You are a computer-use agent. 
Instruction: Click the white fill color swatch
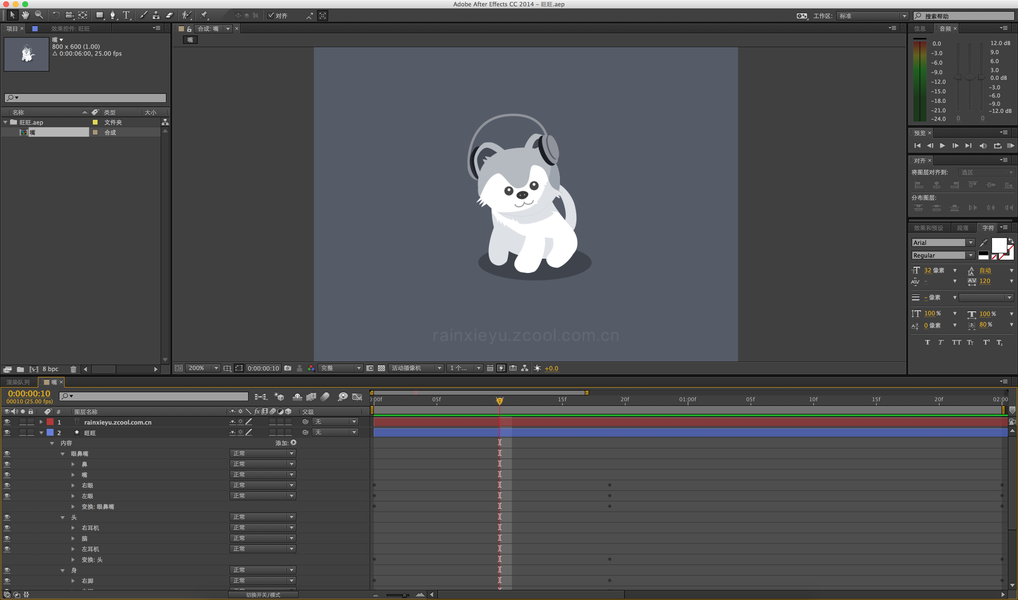[x=998, y=245]
